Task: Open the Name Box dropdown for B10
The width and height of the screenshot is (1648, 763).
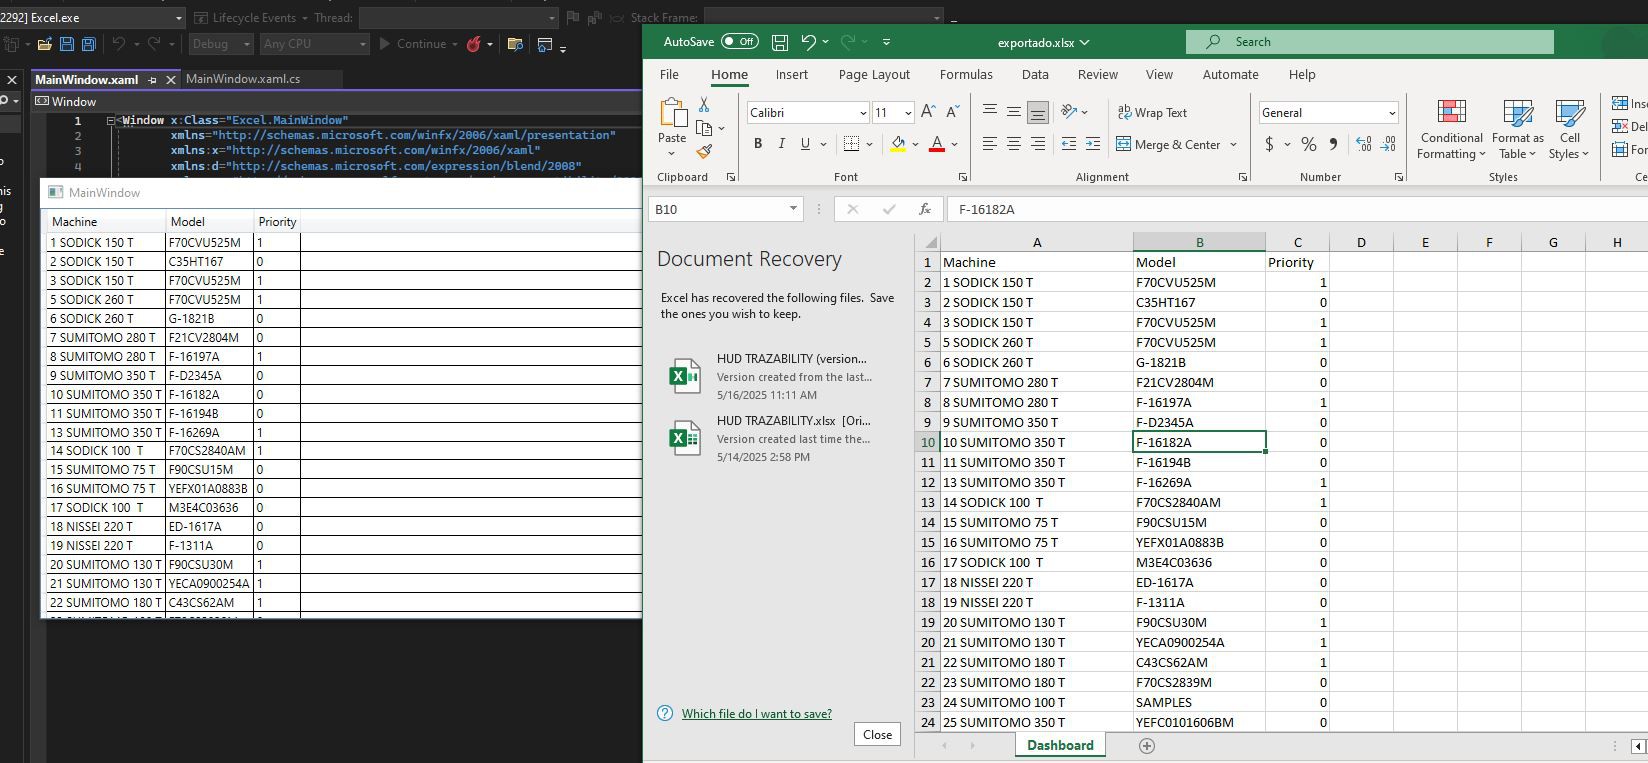Action: tap(793, 209)
